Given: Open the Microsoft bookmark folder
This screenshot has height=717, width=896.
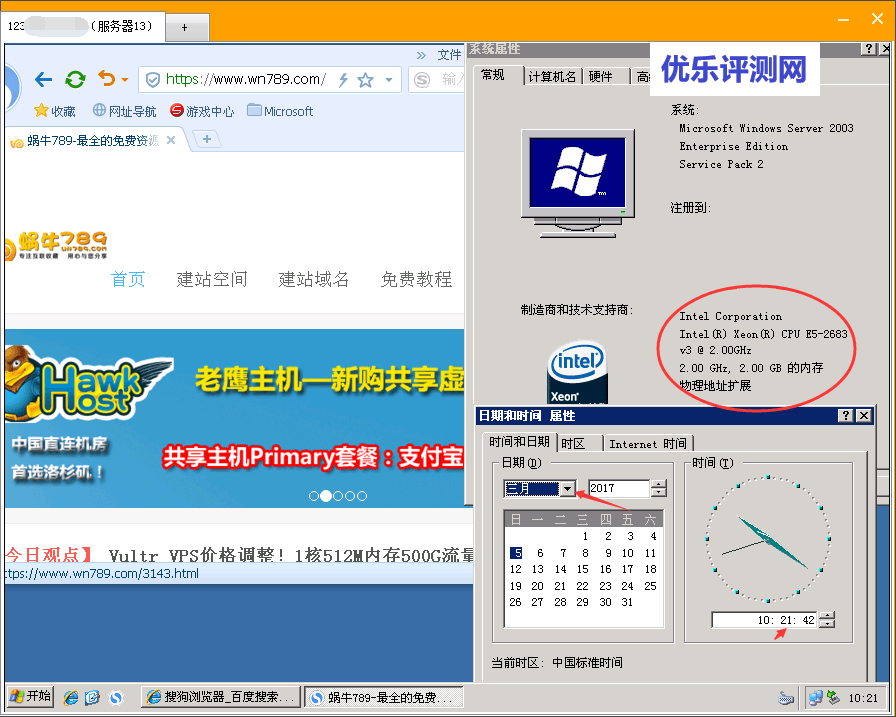Looking at the screenshot, I should 280,111.
